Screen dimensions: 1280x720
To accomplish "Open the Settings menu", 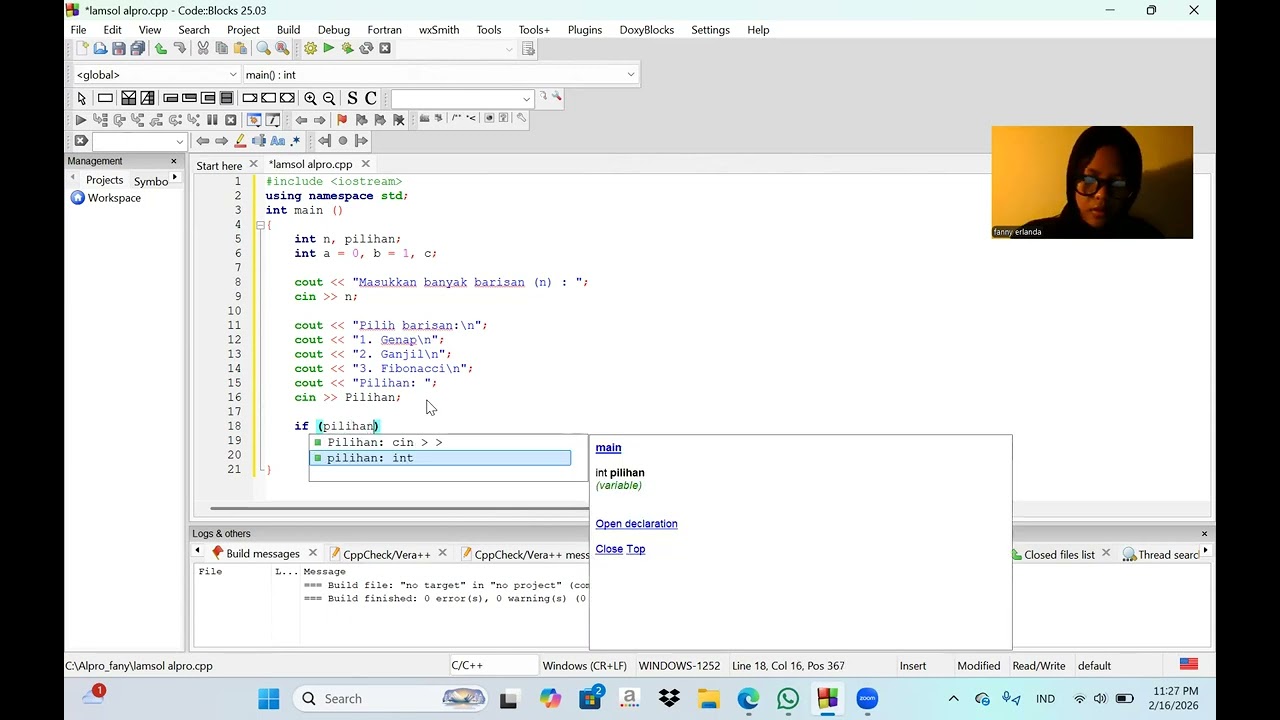I will pos(710,30).
